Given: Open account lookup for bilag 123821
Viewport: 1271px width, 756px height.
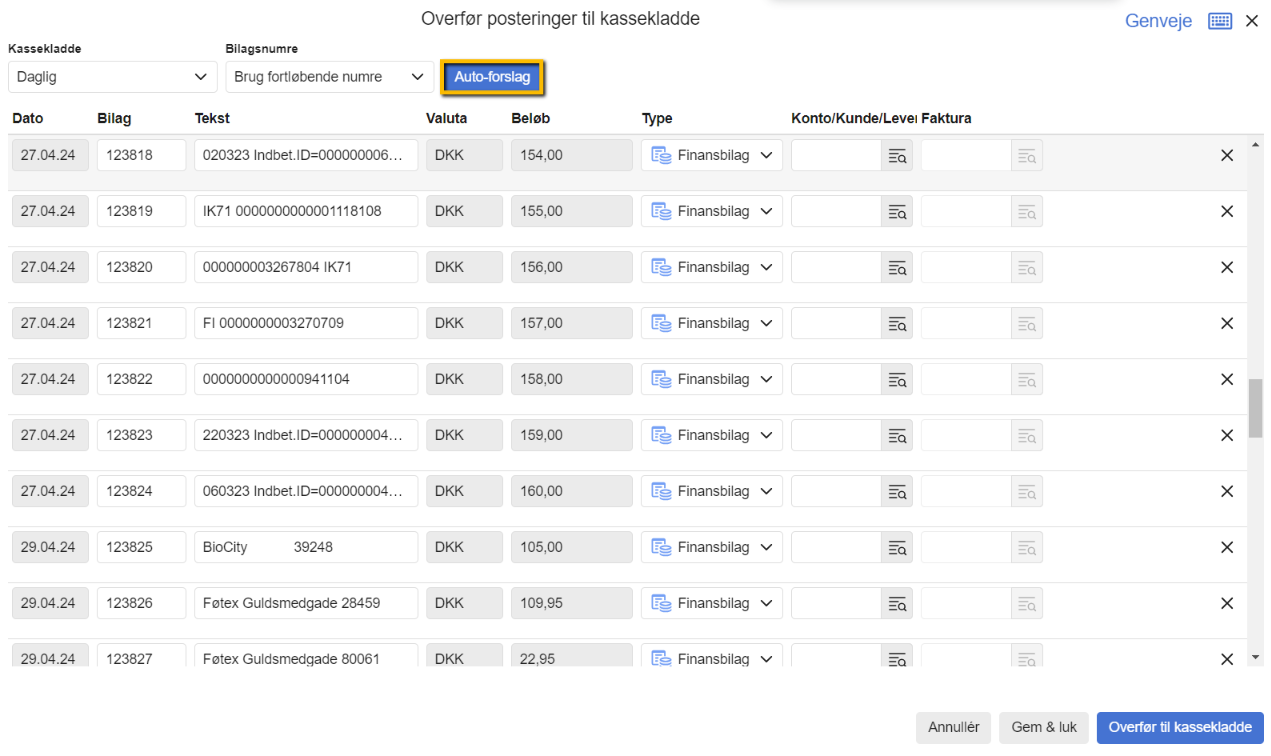Looking at the screenshot, I should click(897, 324).
